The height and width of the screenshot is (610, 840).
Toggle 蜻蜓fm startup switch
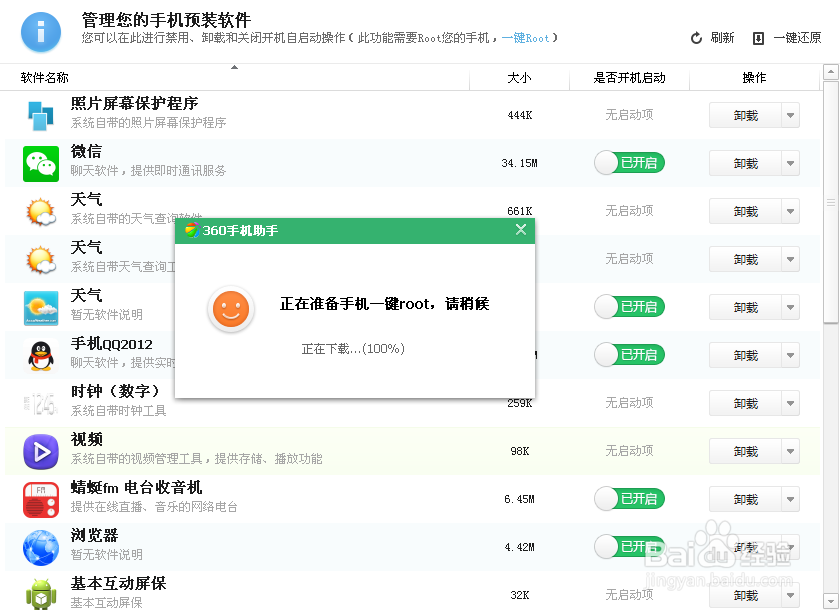[629, 499]
